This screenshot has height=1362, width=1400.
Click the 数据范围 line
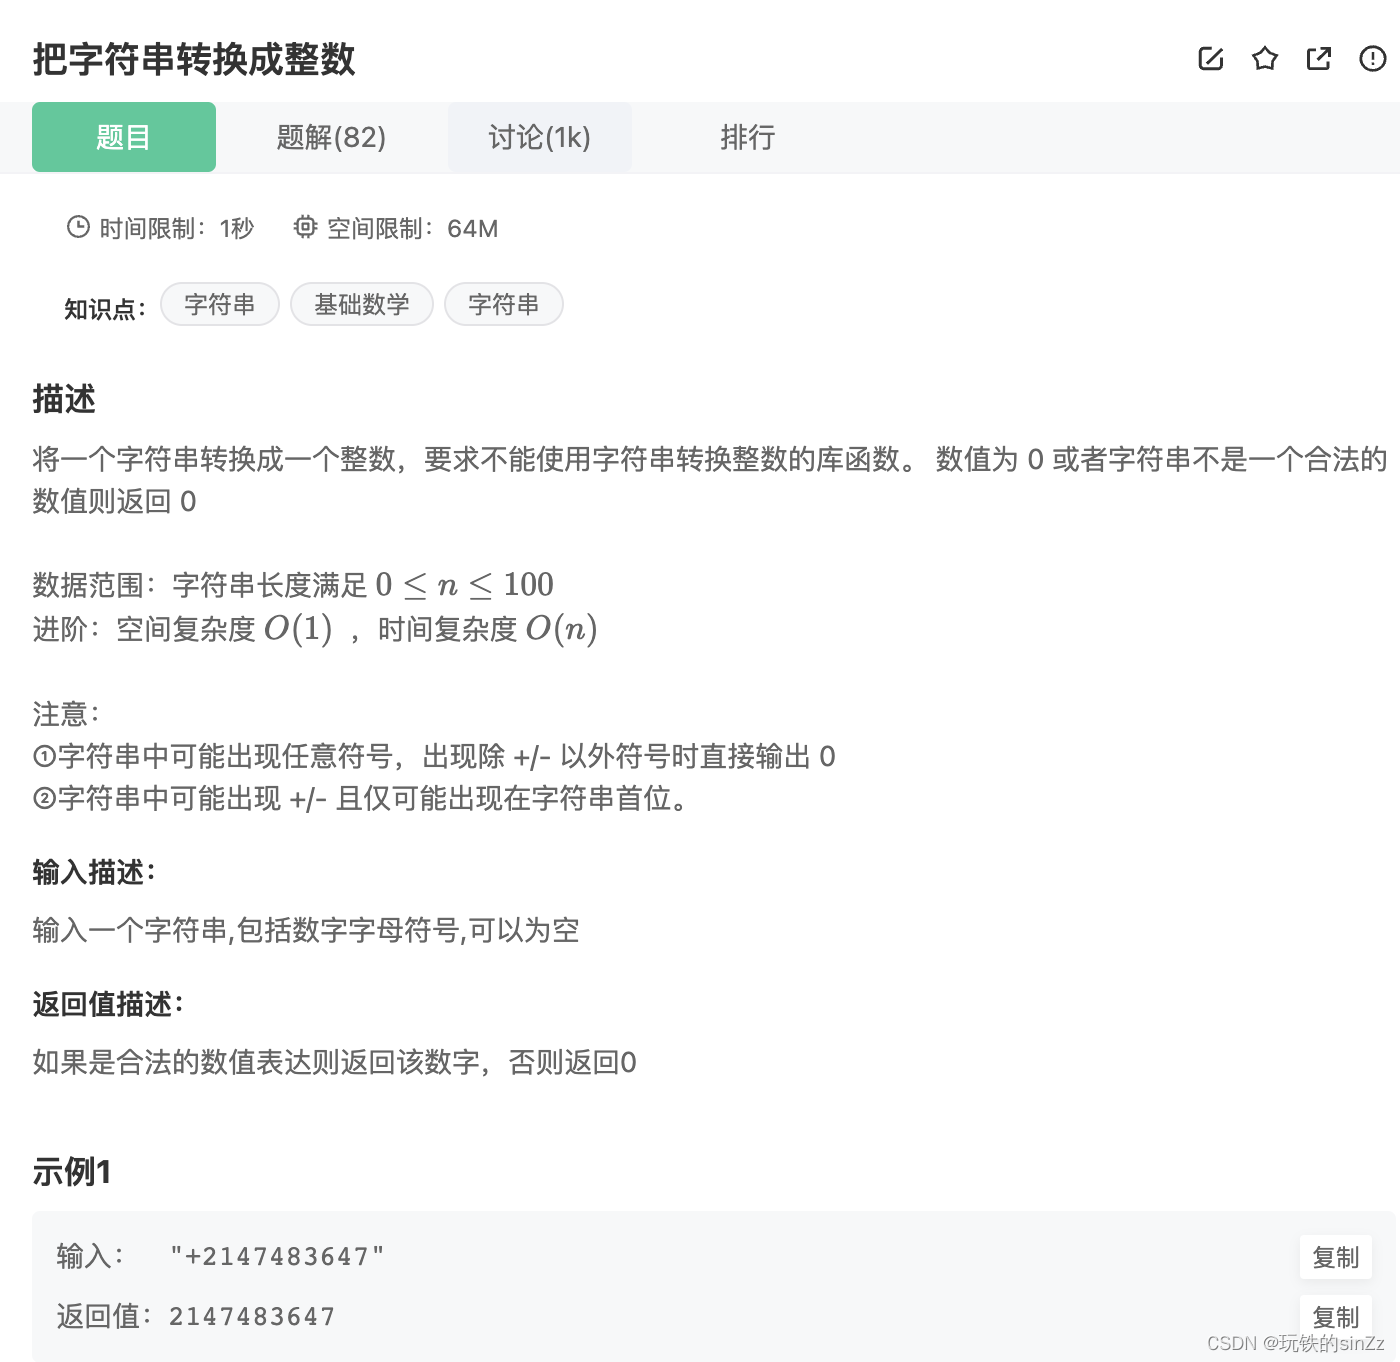coord(293,584)
